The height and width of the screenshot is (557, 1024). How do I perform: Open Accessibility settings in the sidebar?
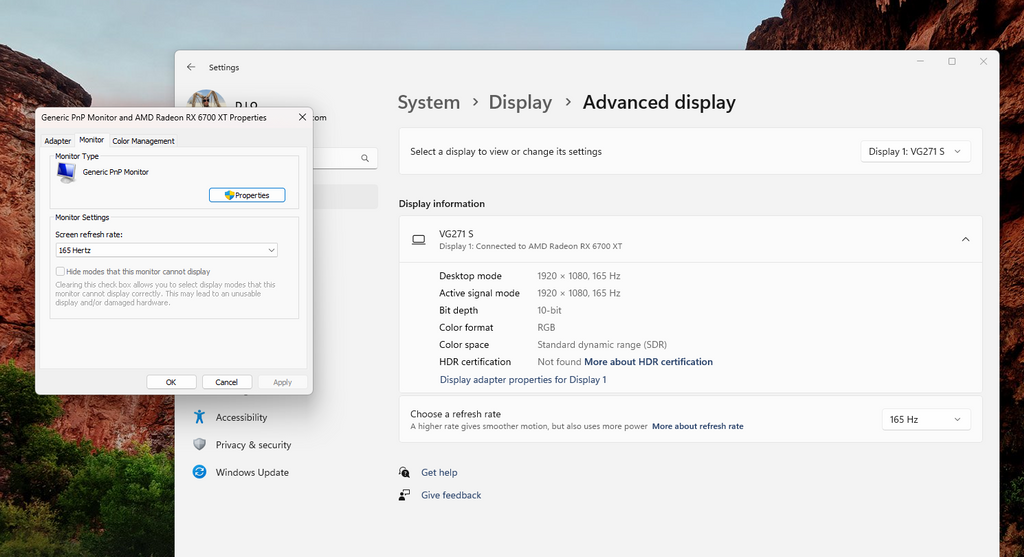click(242, 417)
